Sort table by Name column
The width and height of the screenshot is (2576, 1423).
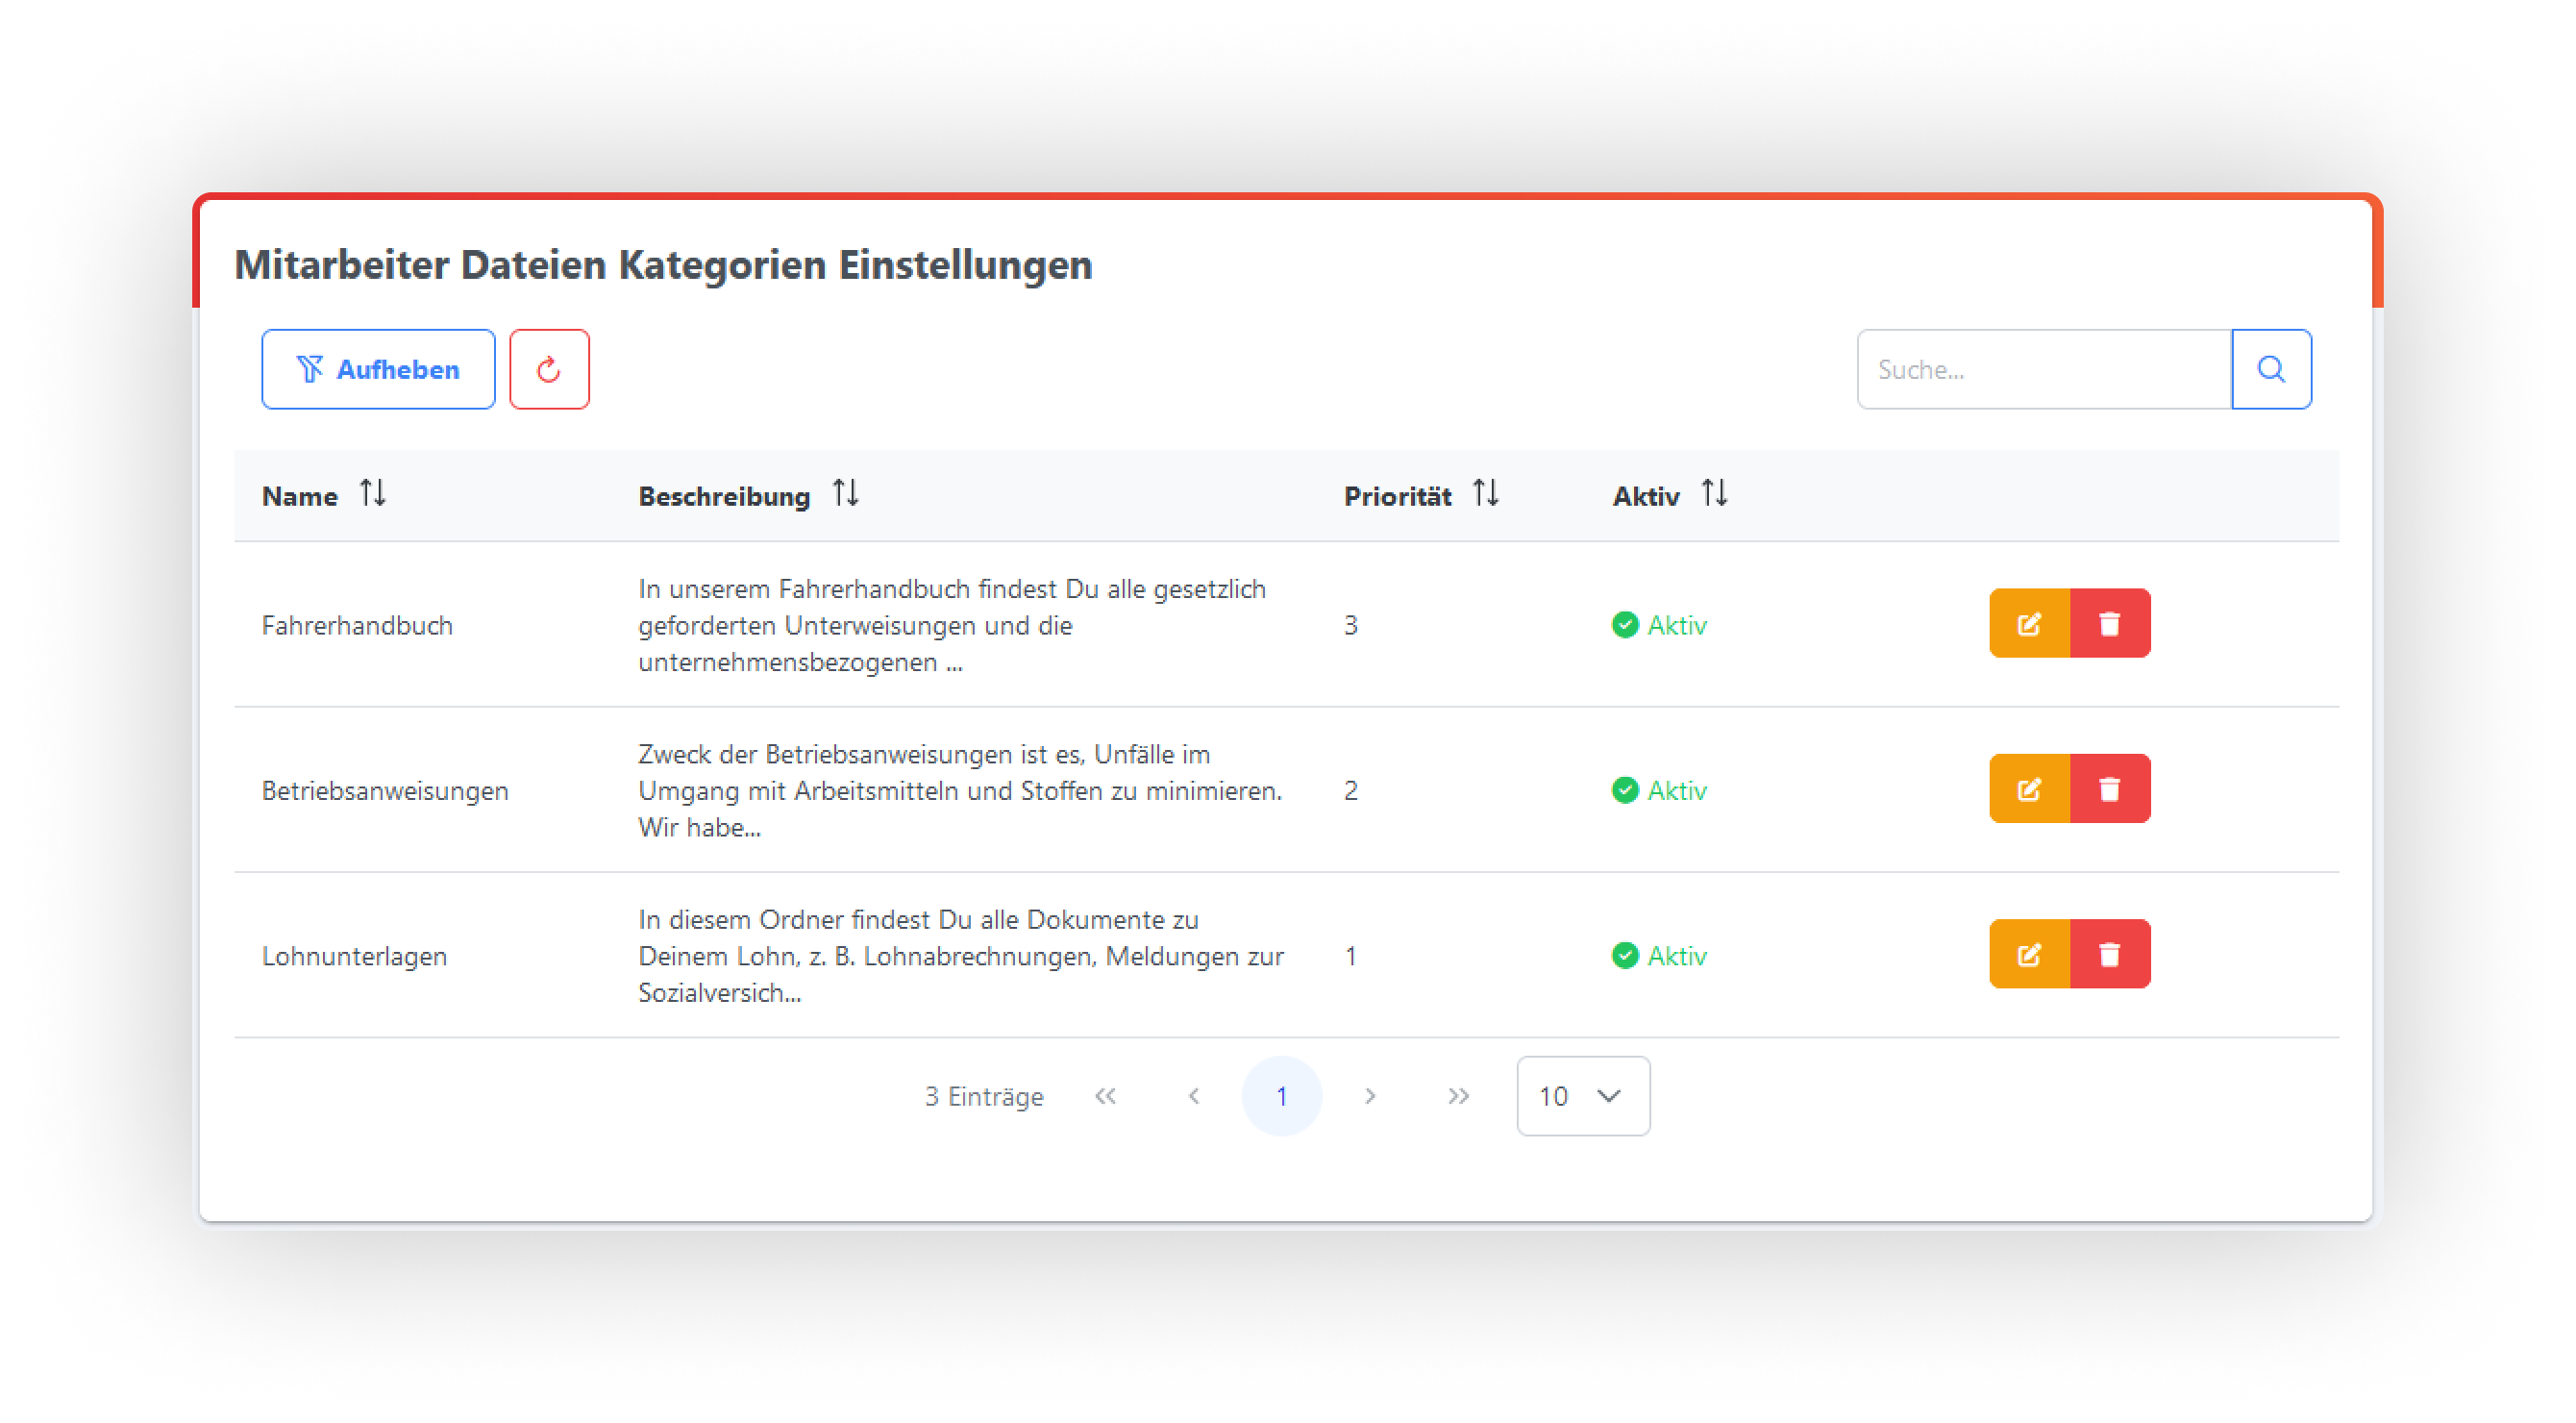tap(373, 494)
